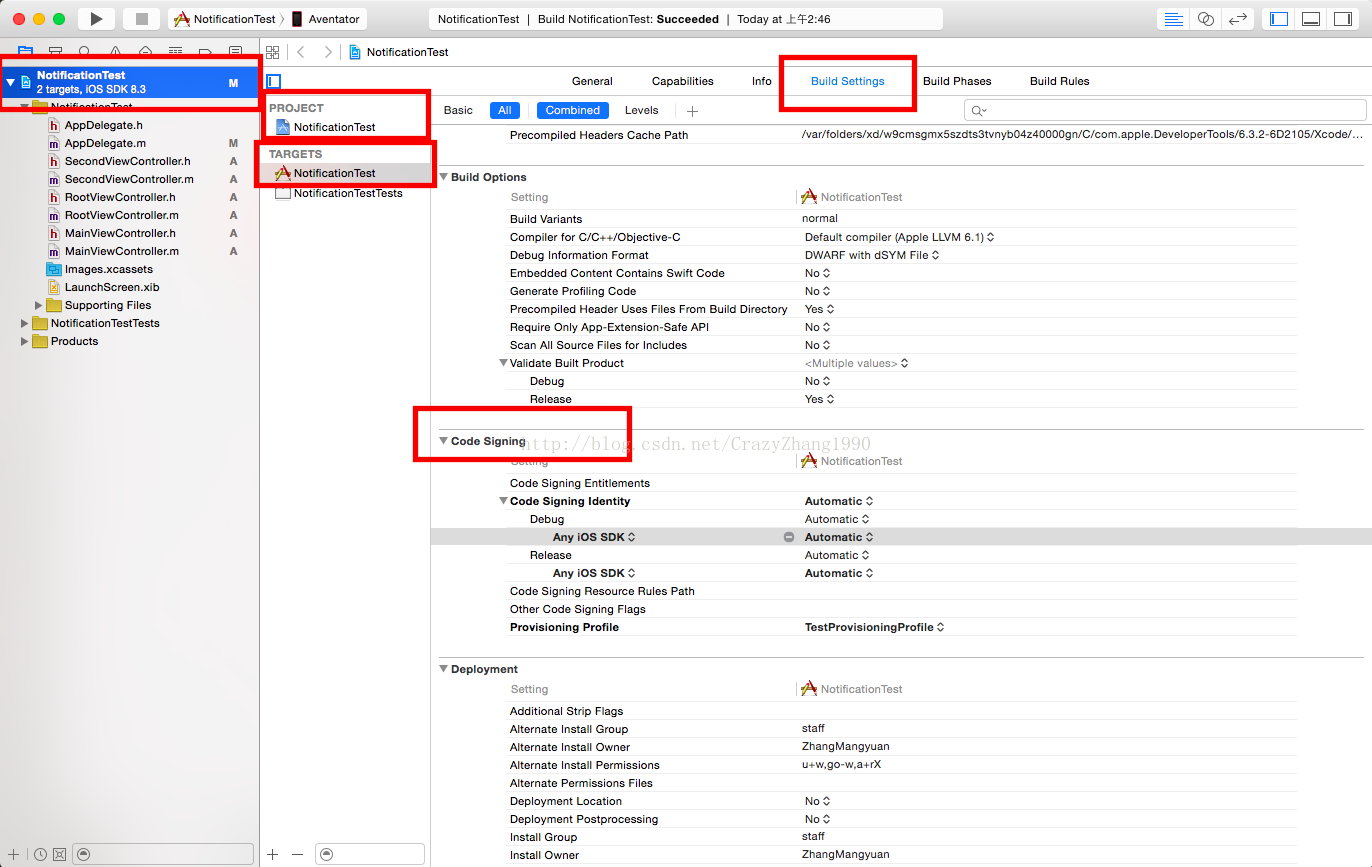Collapse the NotificationTest project root
Viewport: 1372px width, 867px height.
[x=10, y=82]
